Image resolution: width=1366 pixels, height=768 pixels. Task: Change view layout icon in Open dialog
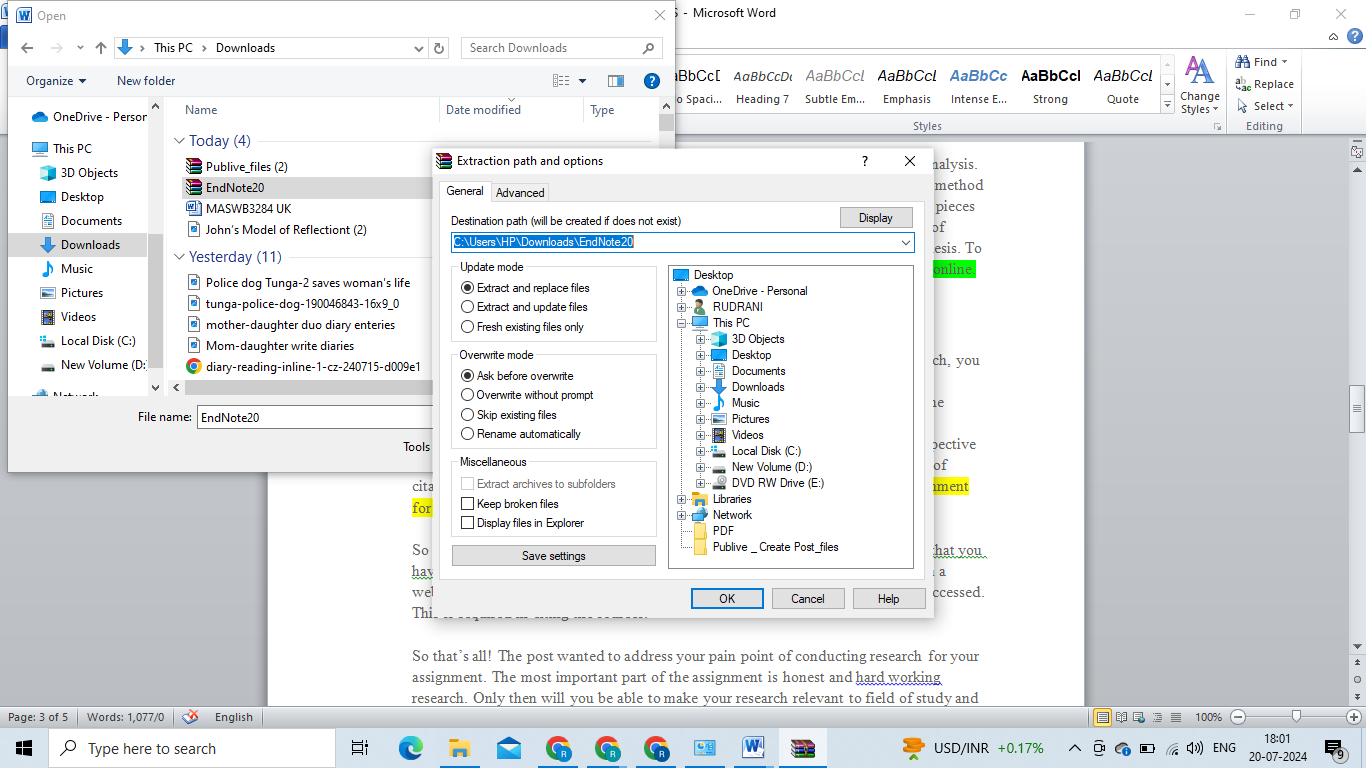(x=562, y=81)
